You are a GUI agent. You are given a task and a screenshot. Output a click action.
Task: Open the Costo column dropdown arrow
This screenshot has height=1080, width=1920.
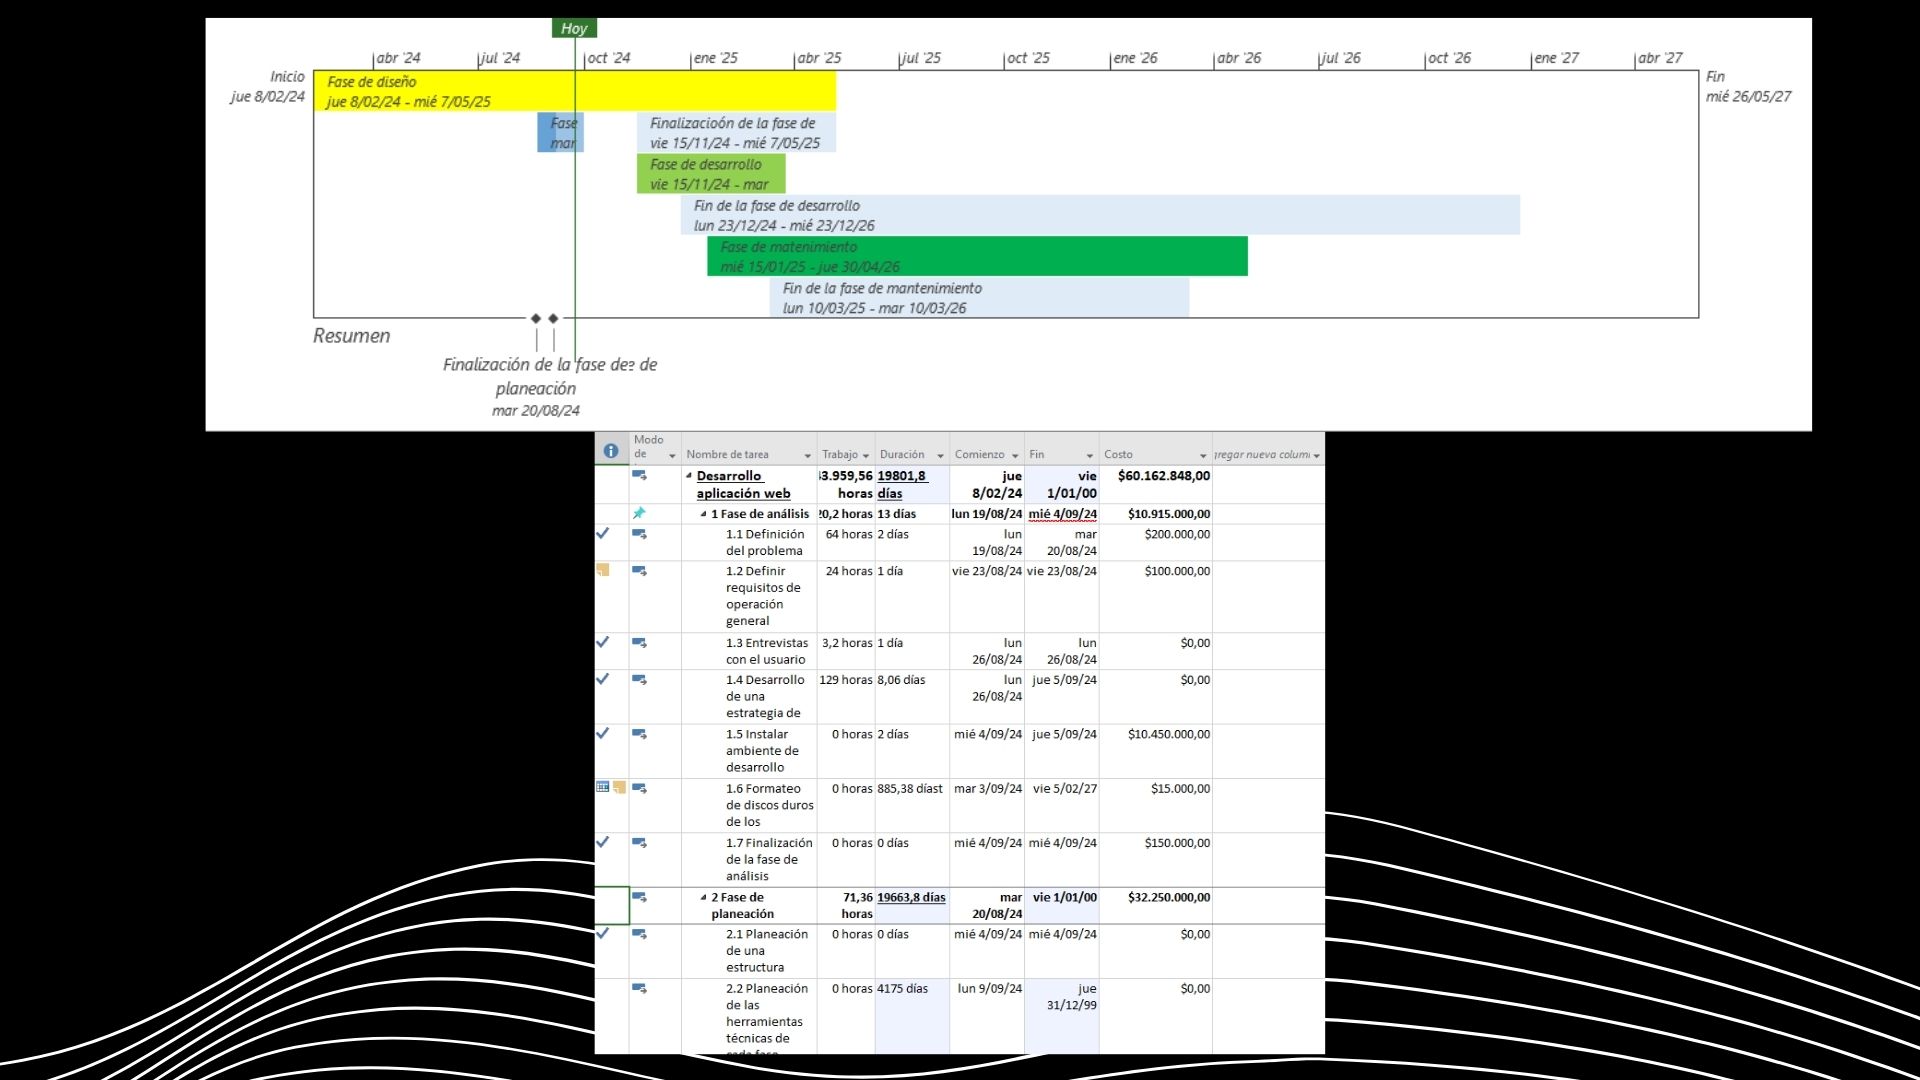pos(1203,455)
